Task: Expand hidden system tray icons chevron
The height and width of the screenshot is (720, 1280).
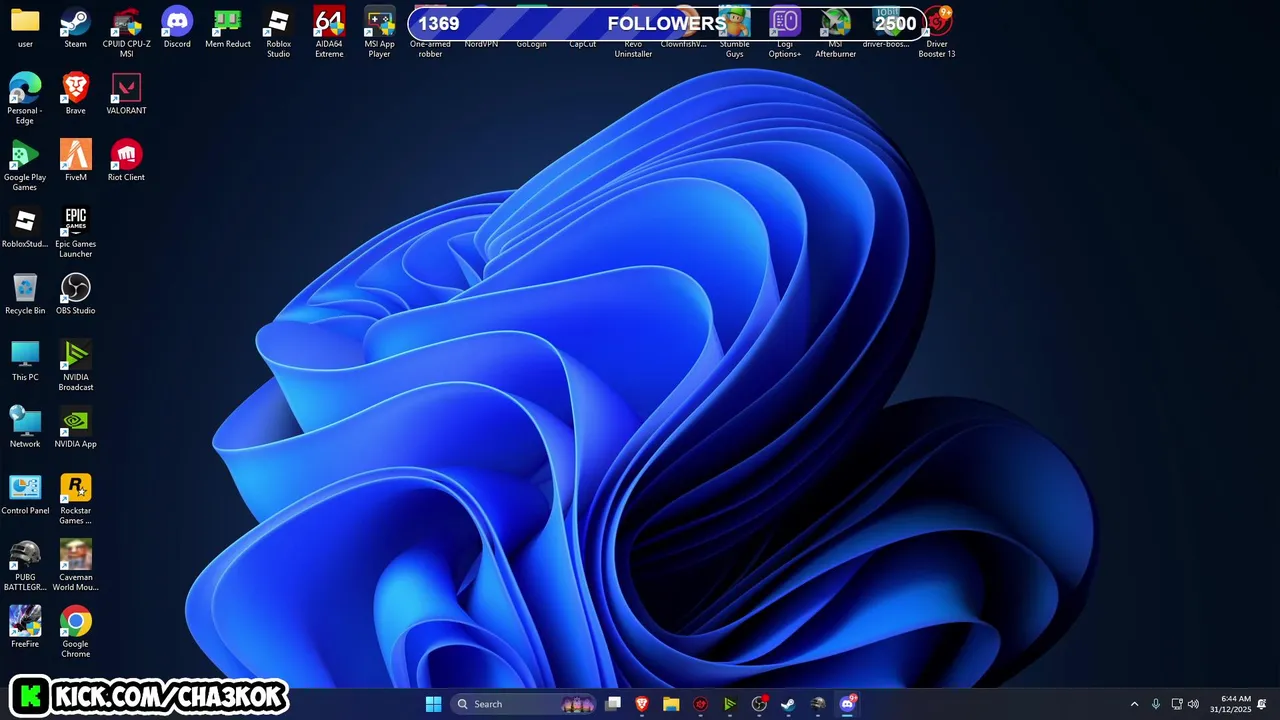Action: [1134, 704]
